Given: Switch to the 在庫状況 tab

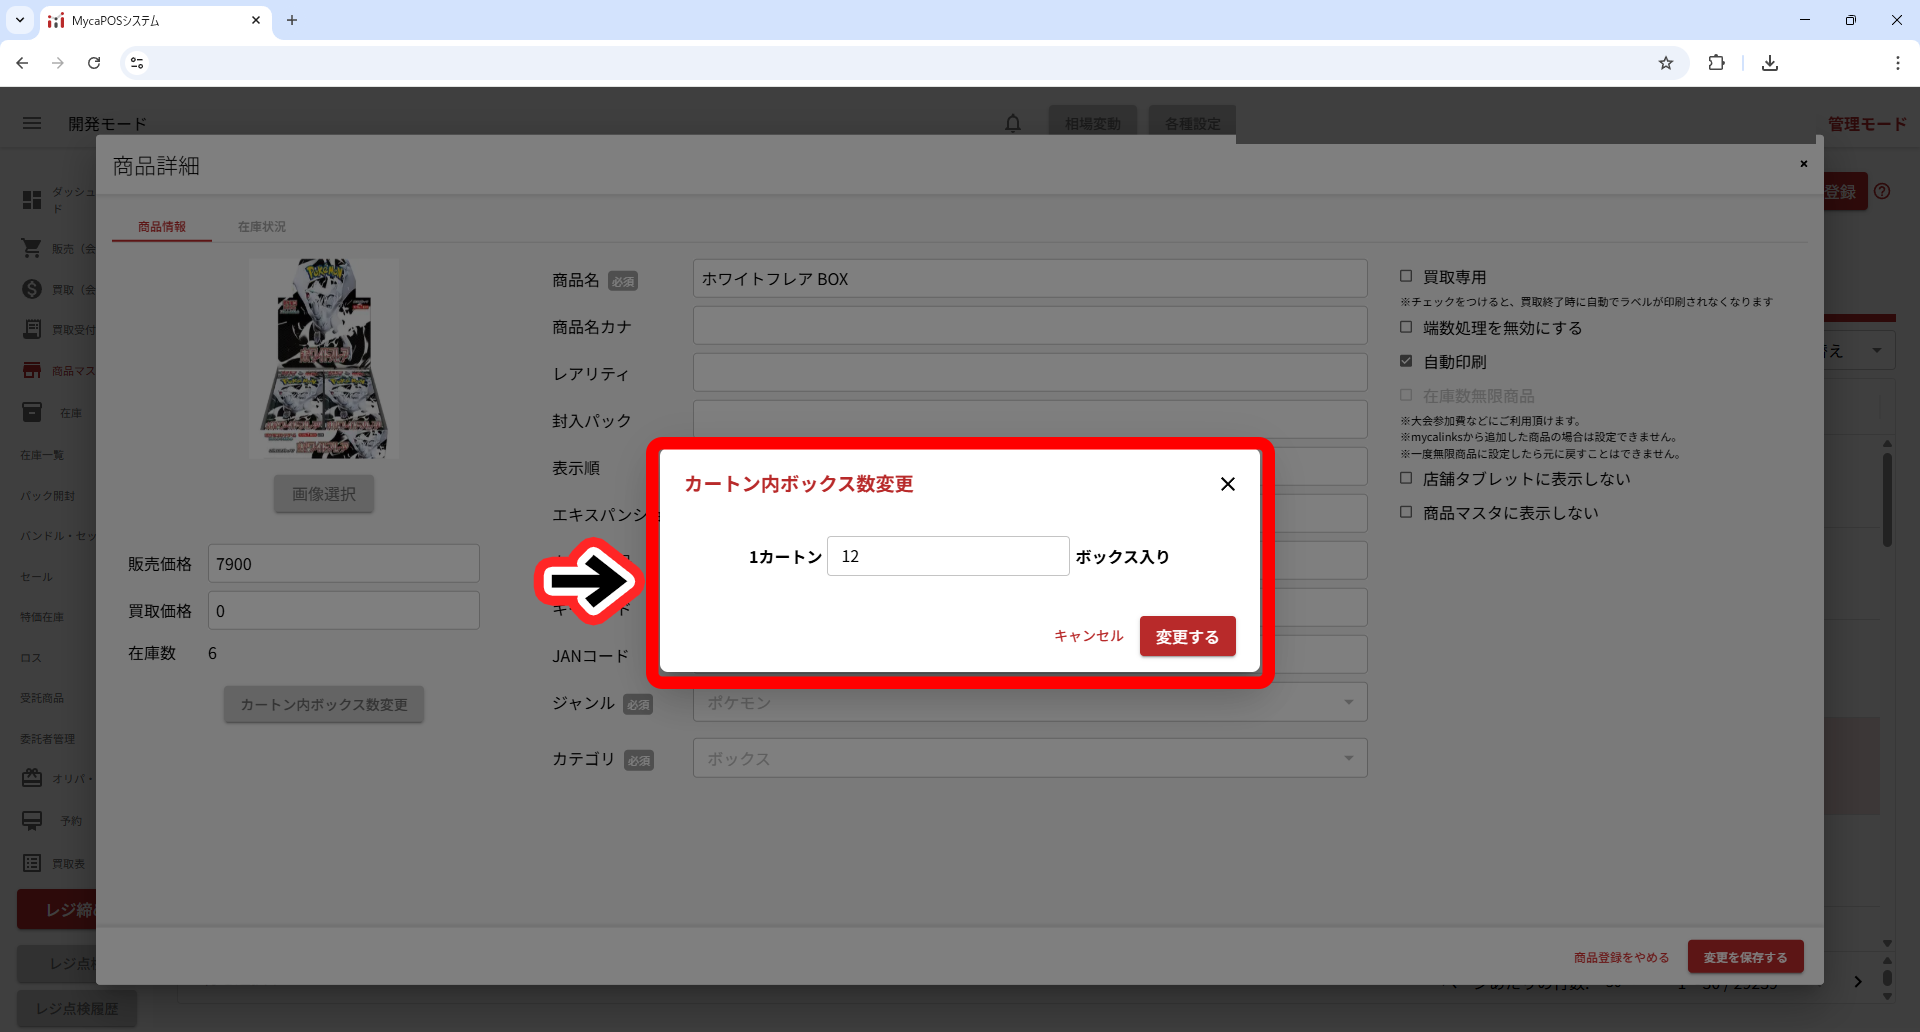Looking at the screenshot, I should [261, 227].
